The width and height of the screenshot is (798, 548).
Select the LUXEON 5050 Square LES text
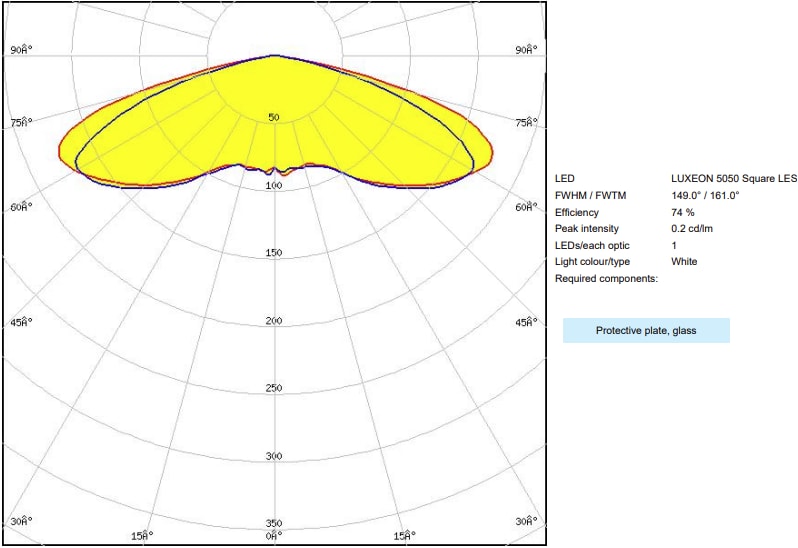tap(733, 179)
